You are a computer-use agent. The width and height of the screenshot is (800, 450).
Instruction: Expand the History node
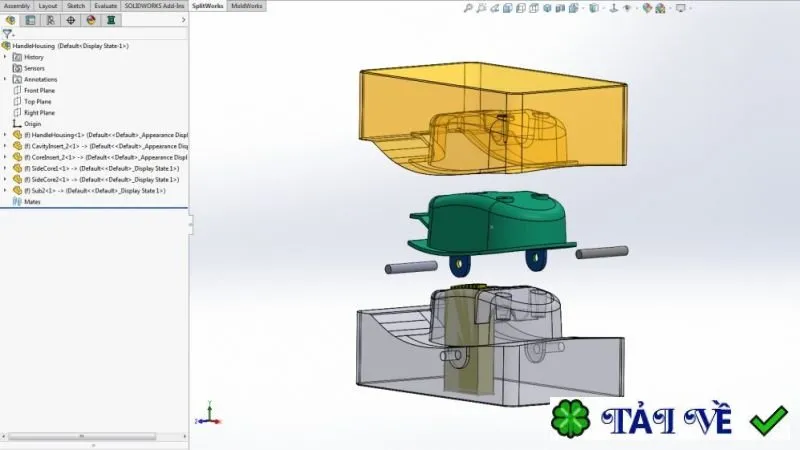pos(5,57)
